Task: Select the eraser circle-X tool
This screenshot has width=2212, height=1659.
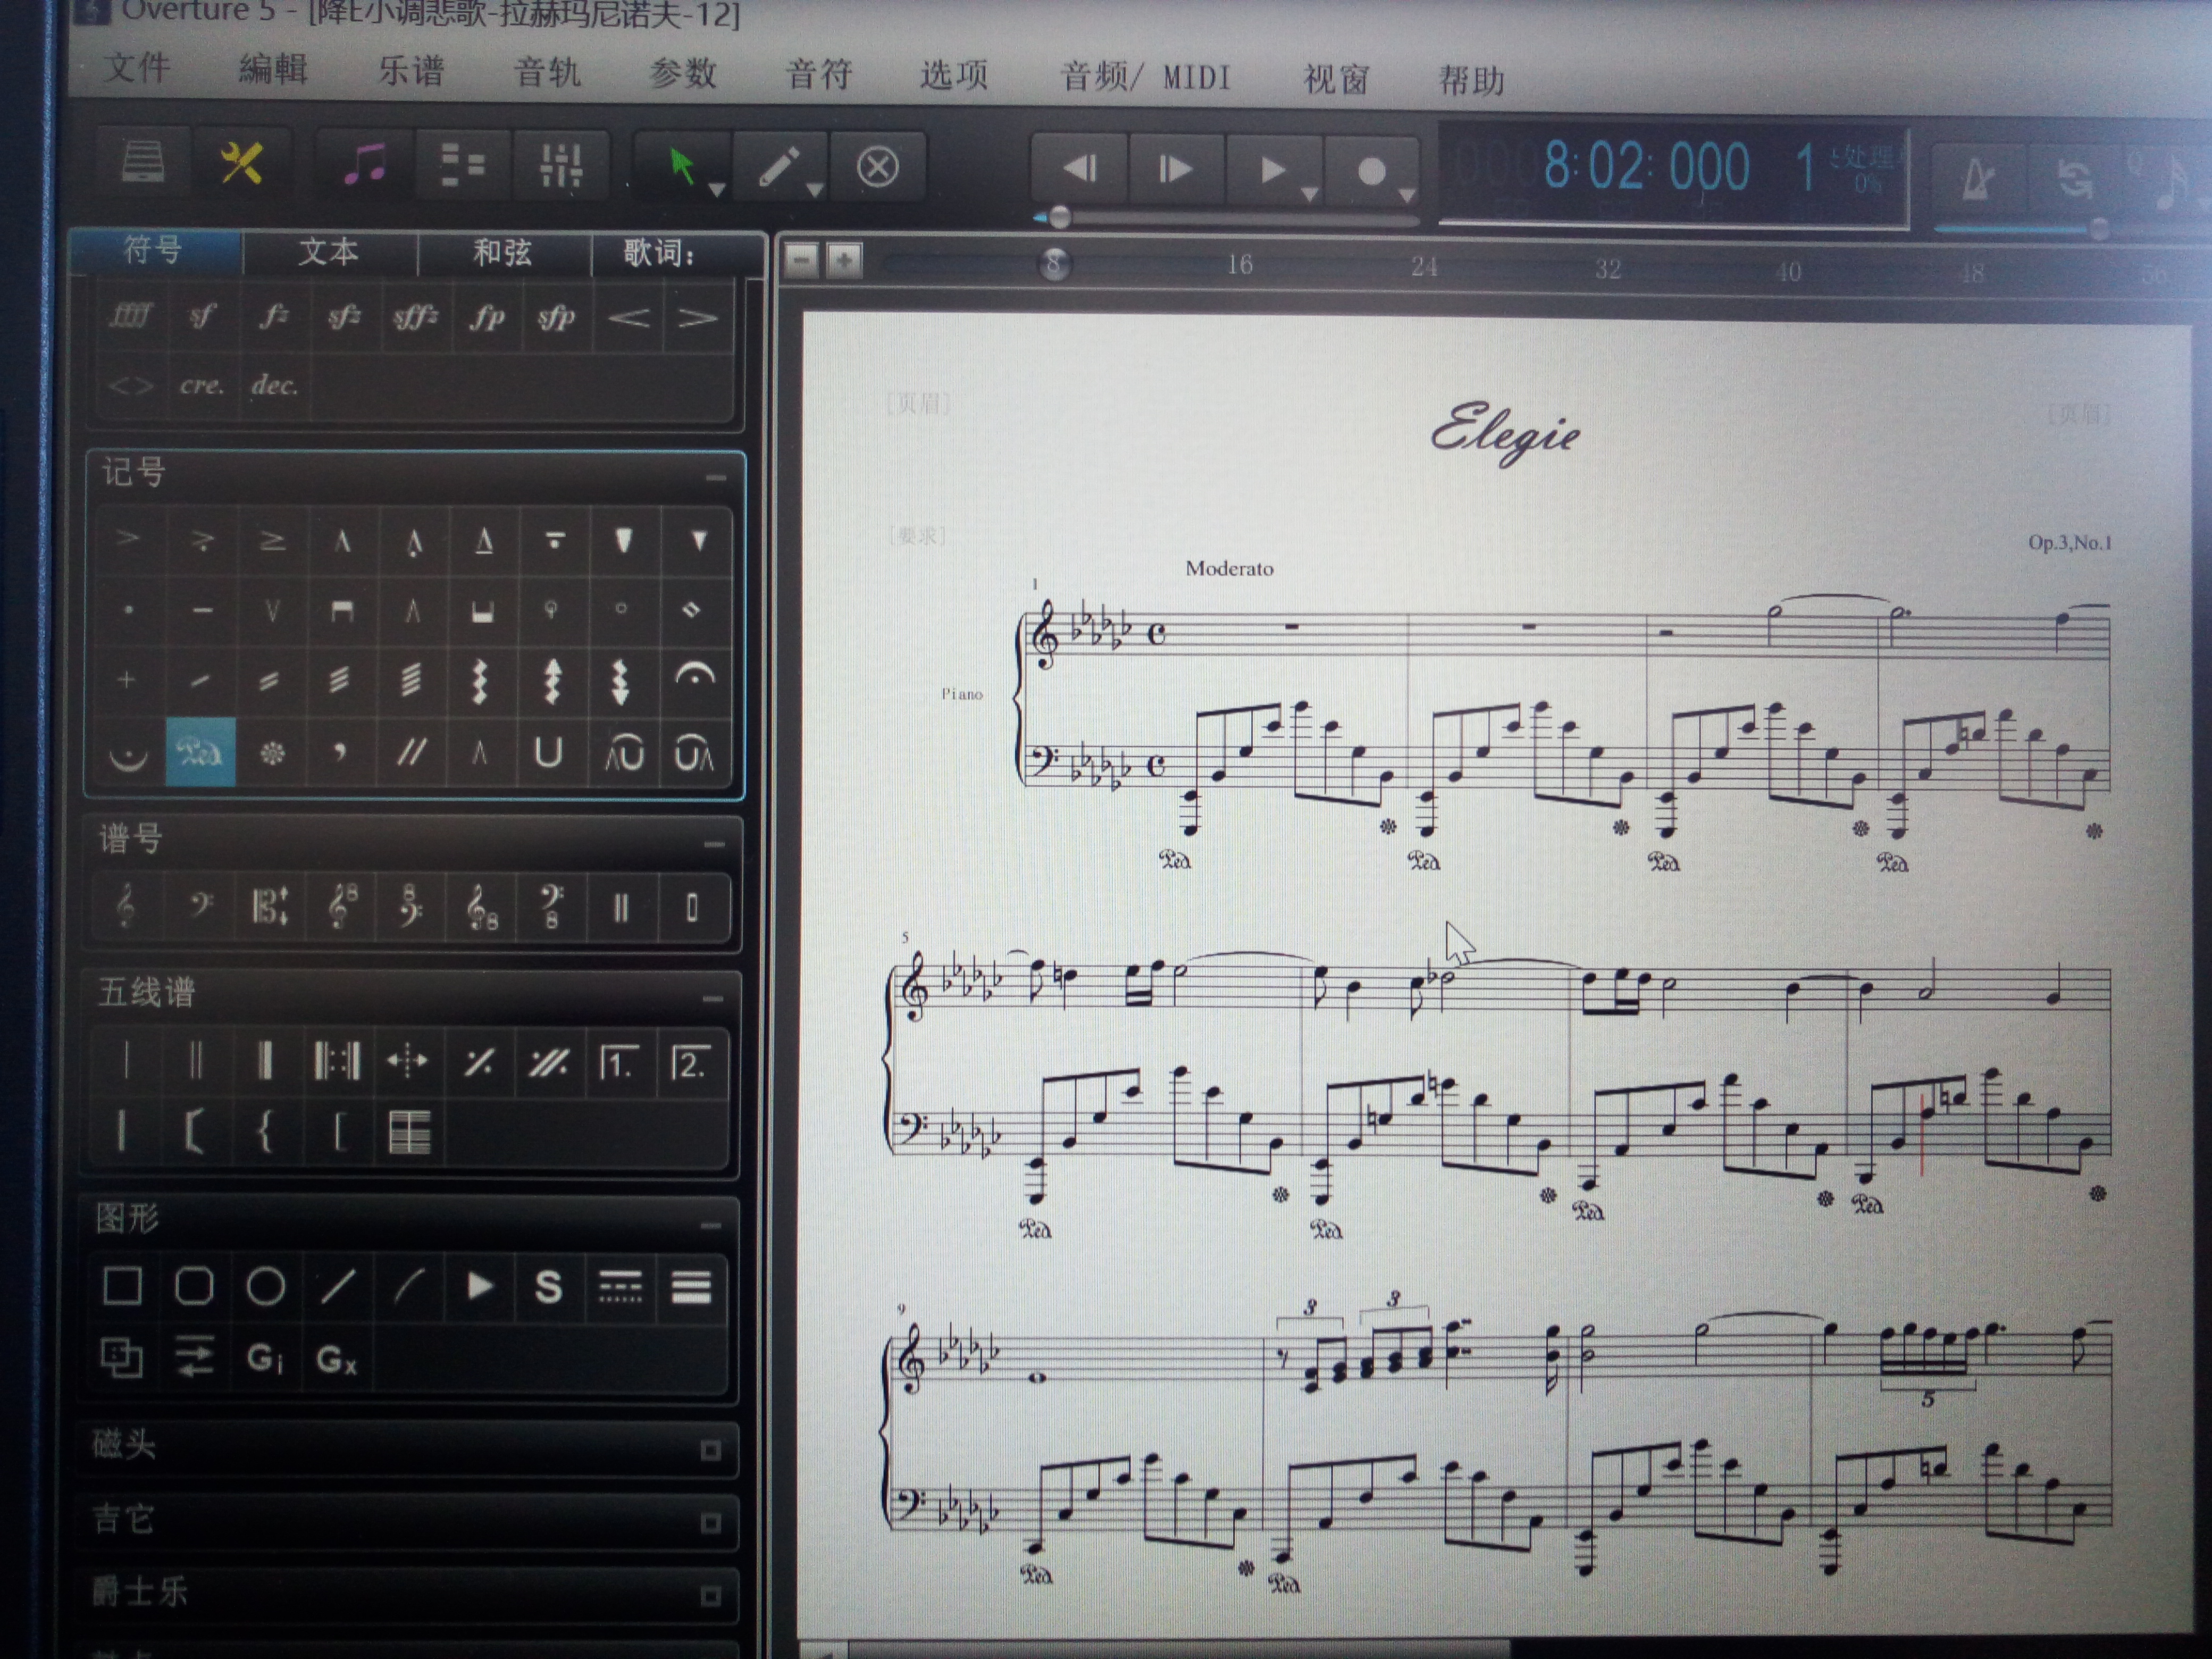Action: (877, 168)
